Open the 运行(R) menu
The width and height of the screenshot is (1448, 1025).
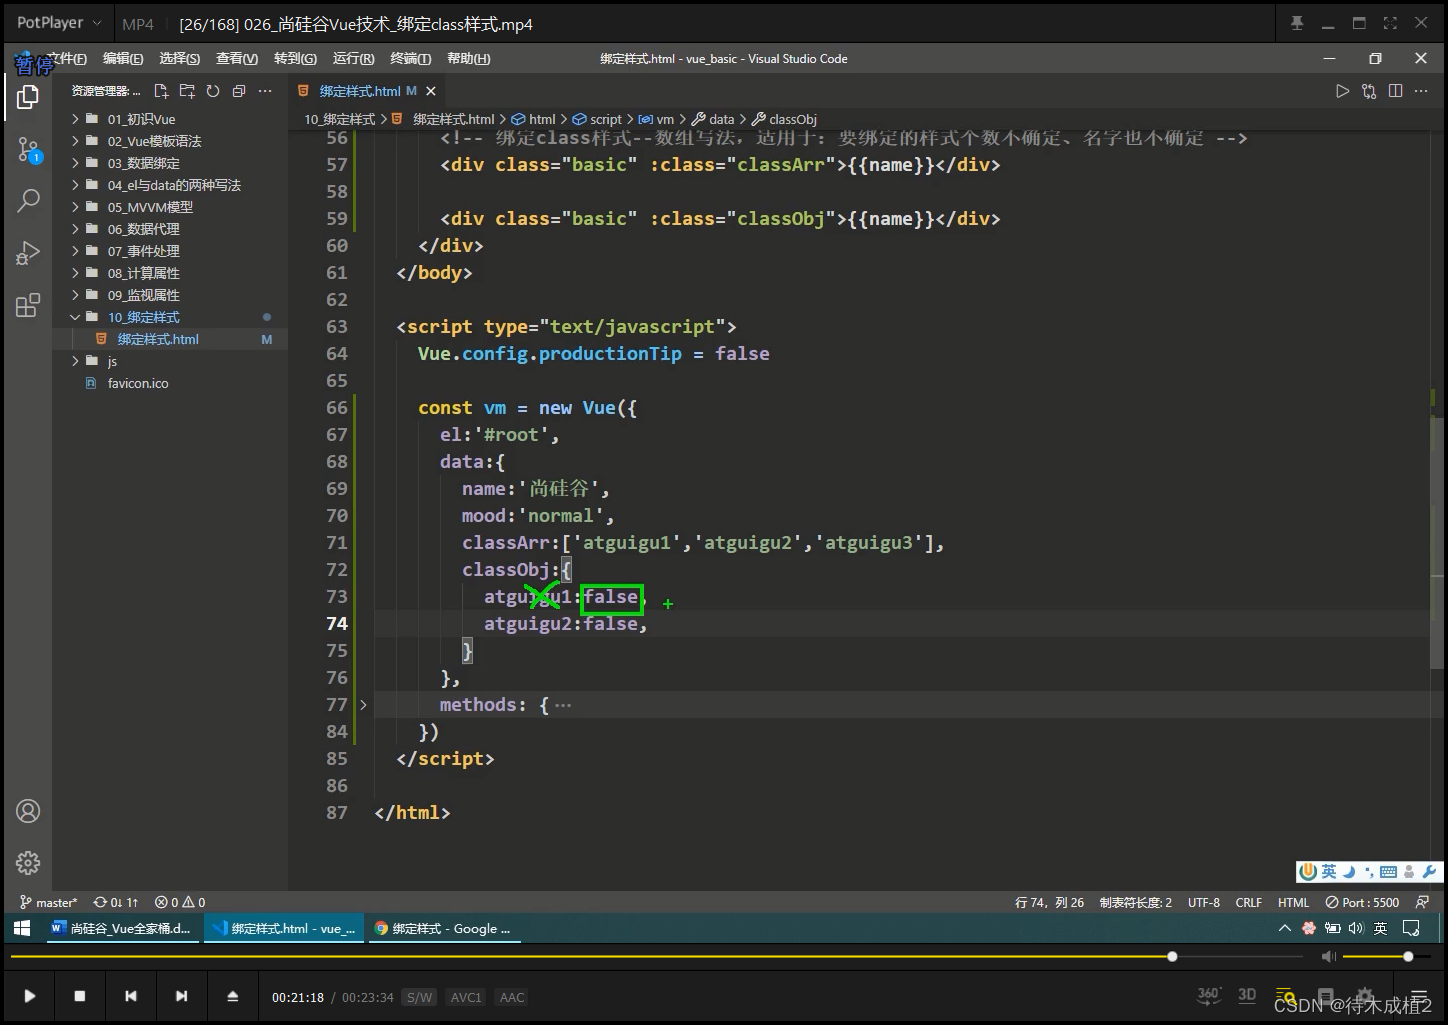[353, 59]
